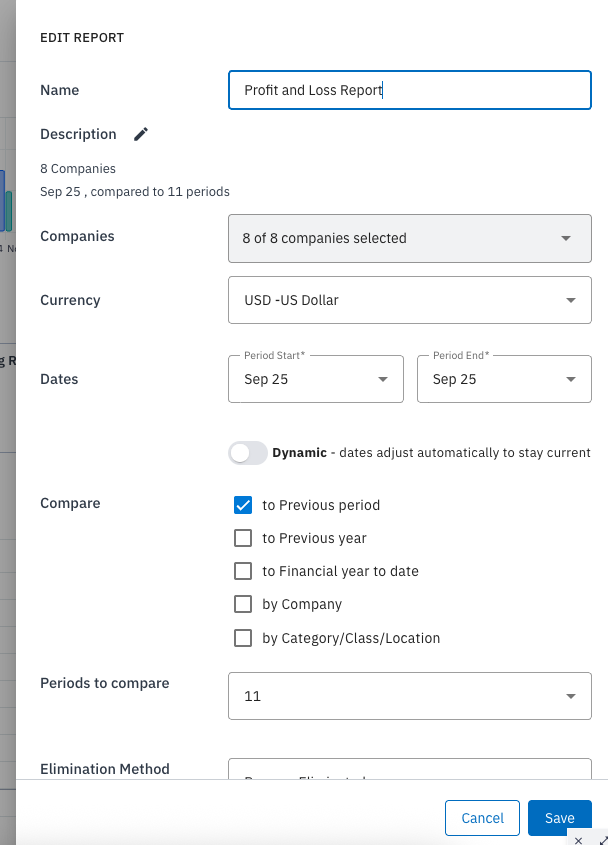Click the expand arrows icon at bottom-right
The image size is (608, 845).
point(601,840)
